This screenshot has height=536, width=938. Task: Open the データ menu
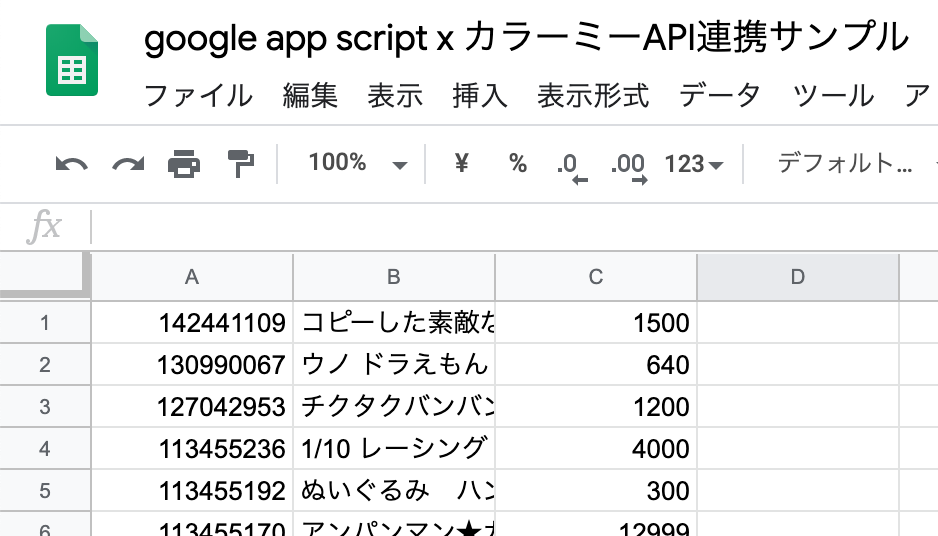(720, 96)
